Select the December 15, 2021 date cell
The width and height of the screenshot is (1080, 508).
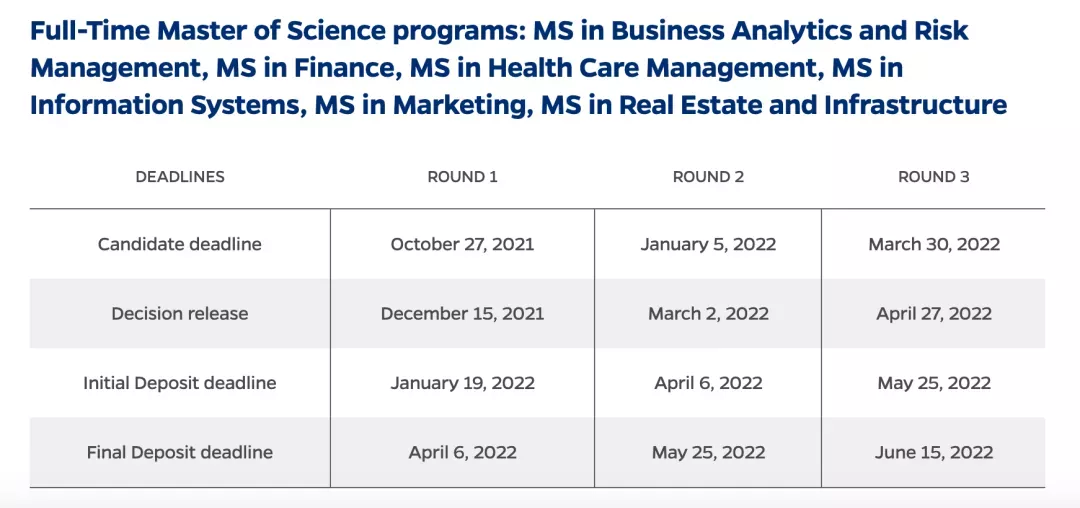pyautogui.click(x=462, y=314)
